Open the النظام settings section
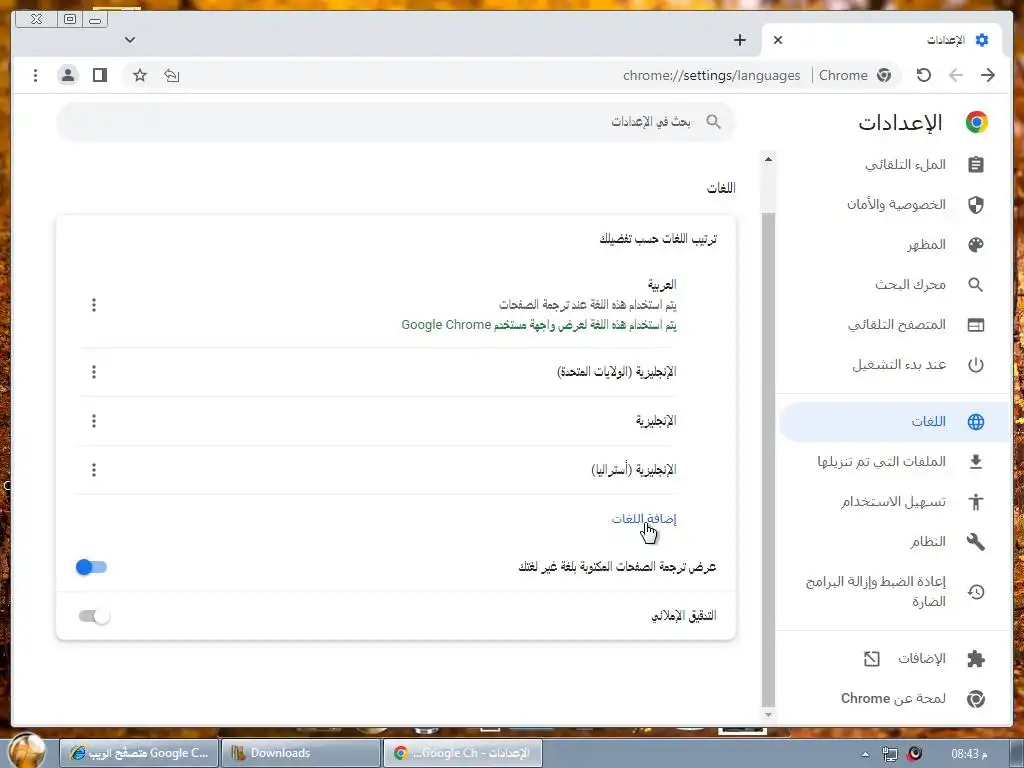Screen dimensions: 1024x768 pos(928,541)
